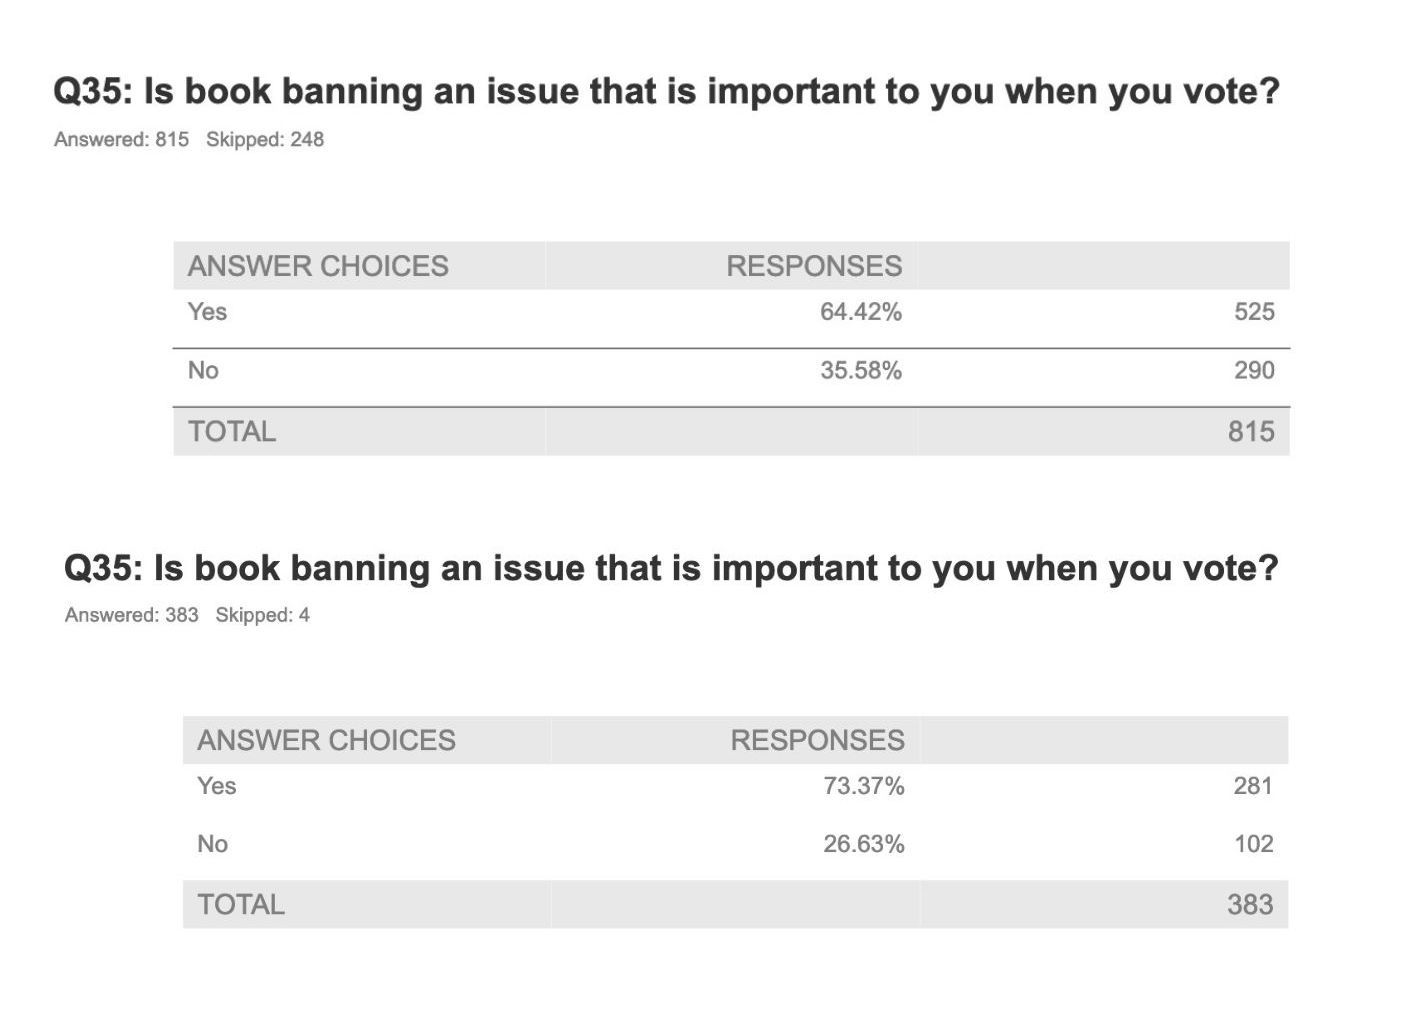Click the first Q35 question heading
Image resolution: width=1412 pixels, height=1009 pixels.
pyautogui.click(x=666, y=92)
